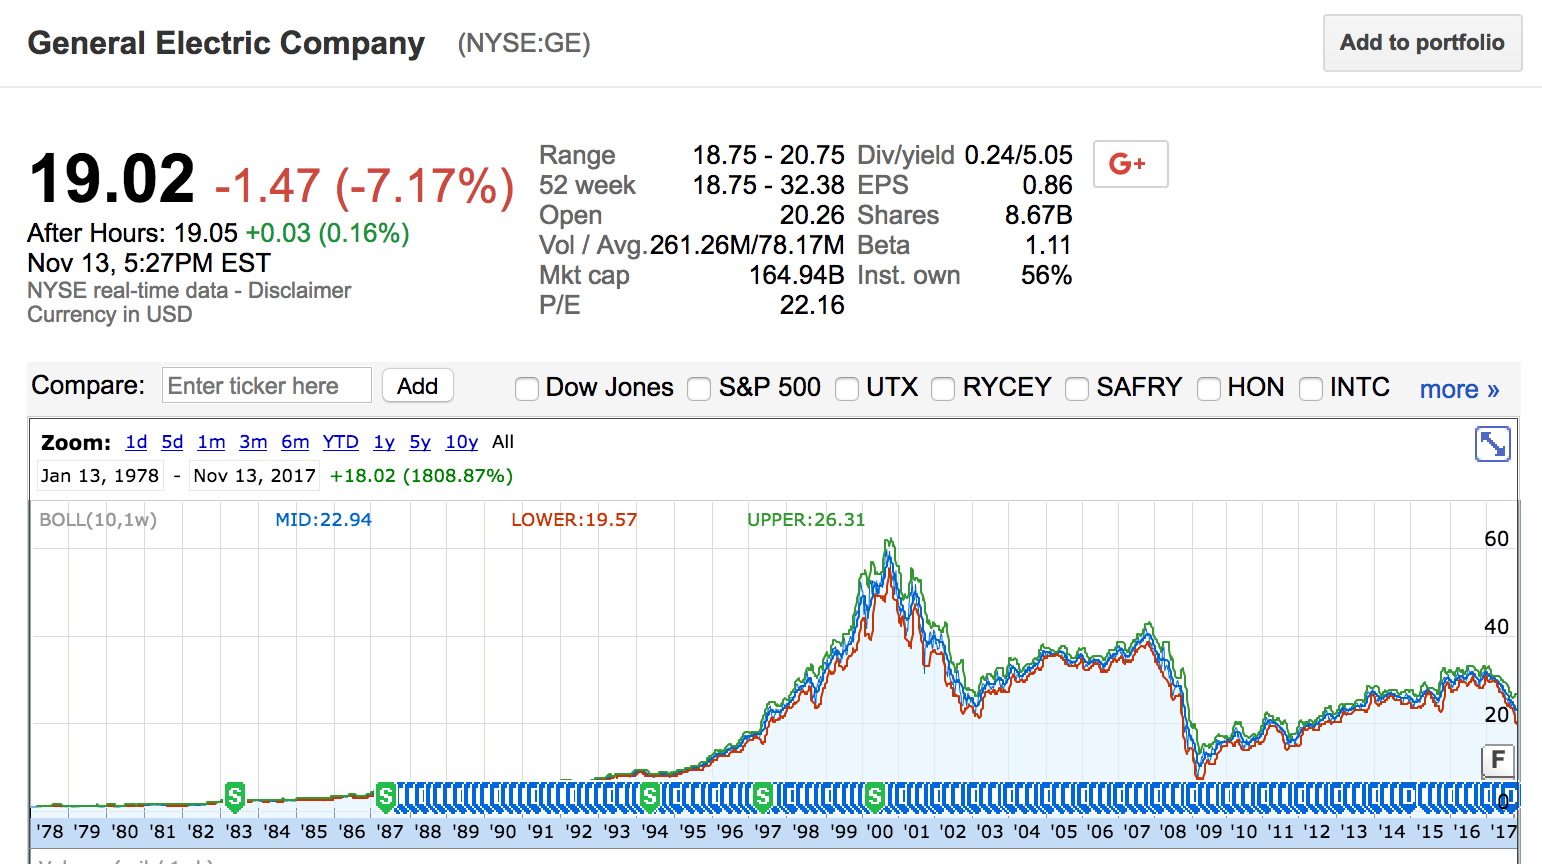1542x864 pixels.
Task: Check the S&P 500 compare box
Action: click(700, 388)
